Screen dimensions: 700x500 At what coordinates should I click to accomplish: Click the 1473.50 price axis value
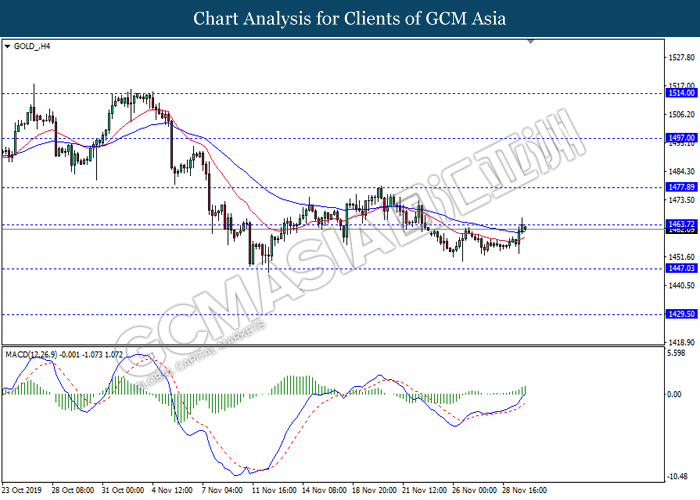point(681,200)
